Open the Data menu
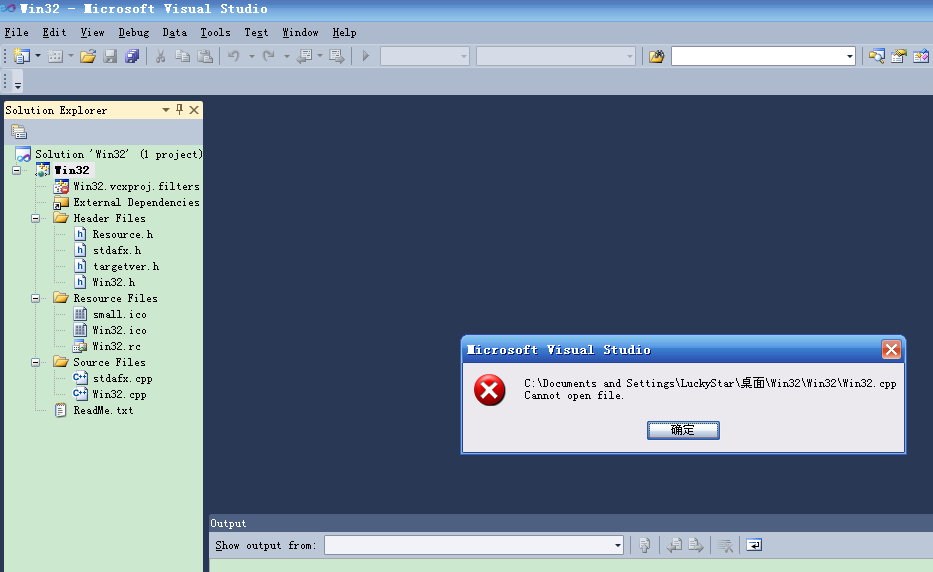This screenshot has width=933, height=572. coord(174,33)
